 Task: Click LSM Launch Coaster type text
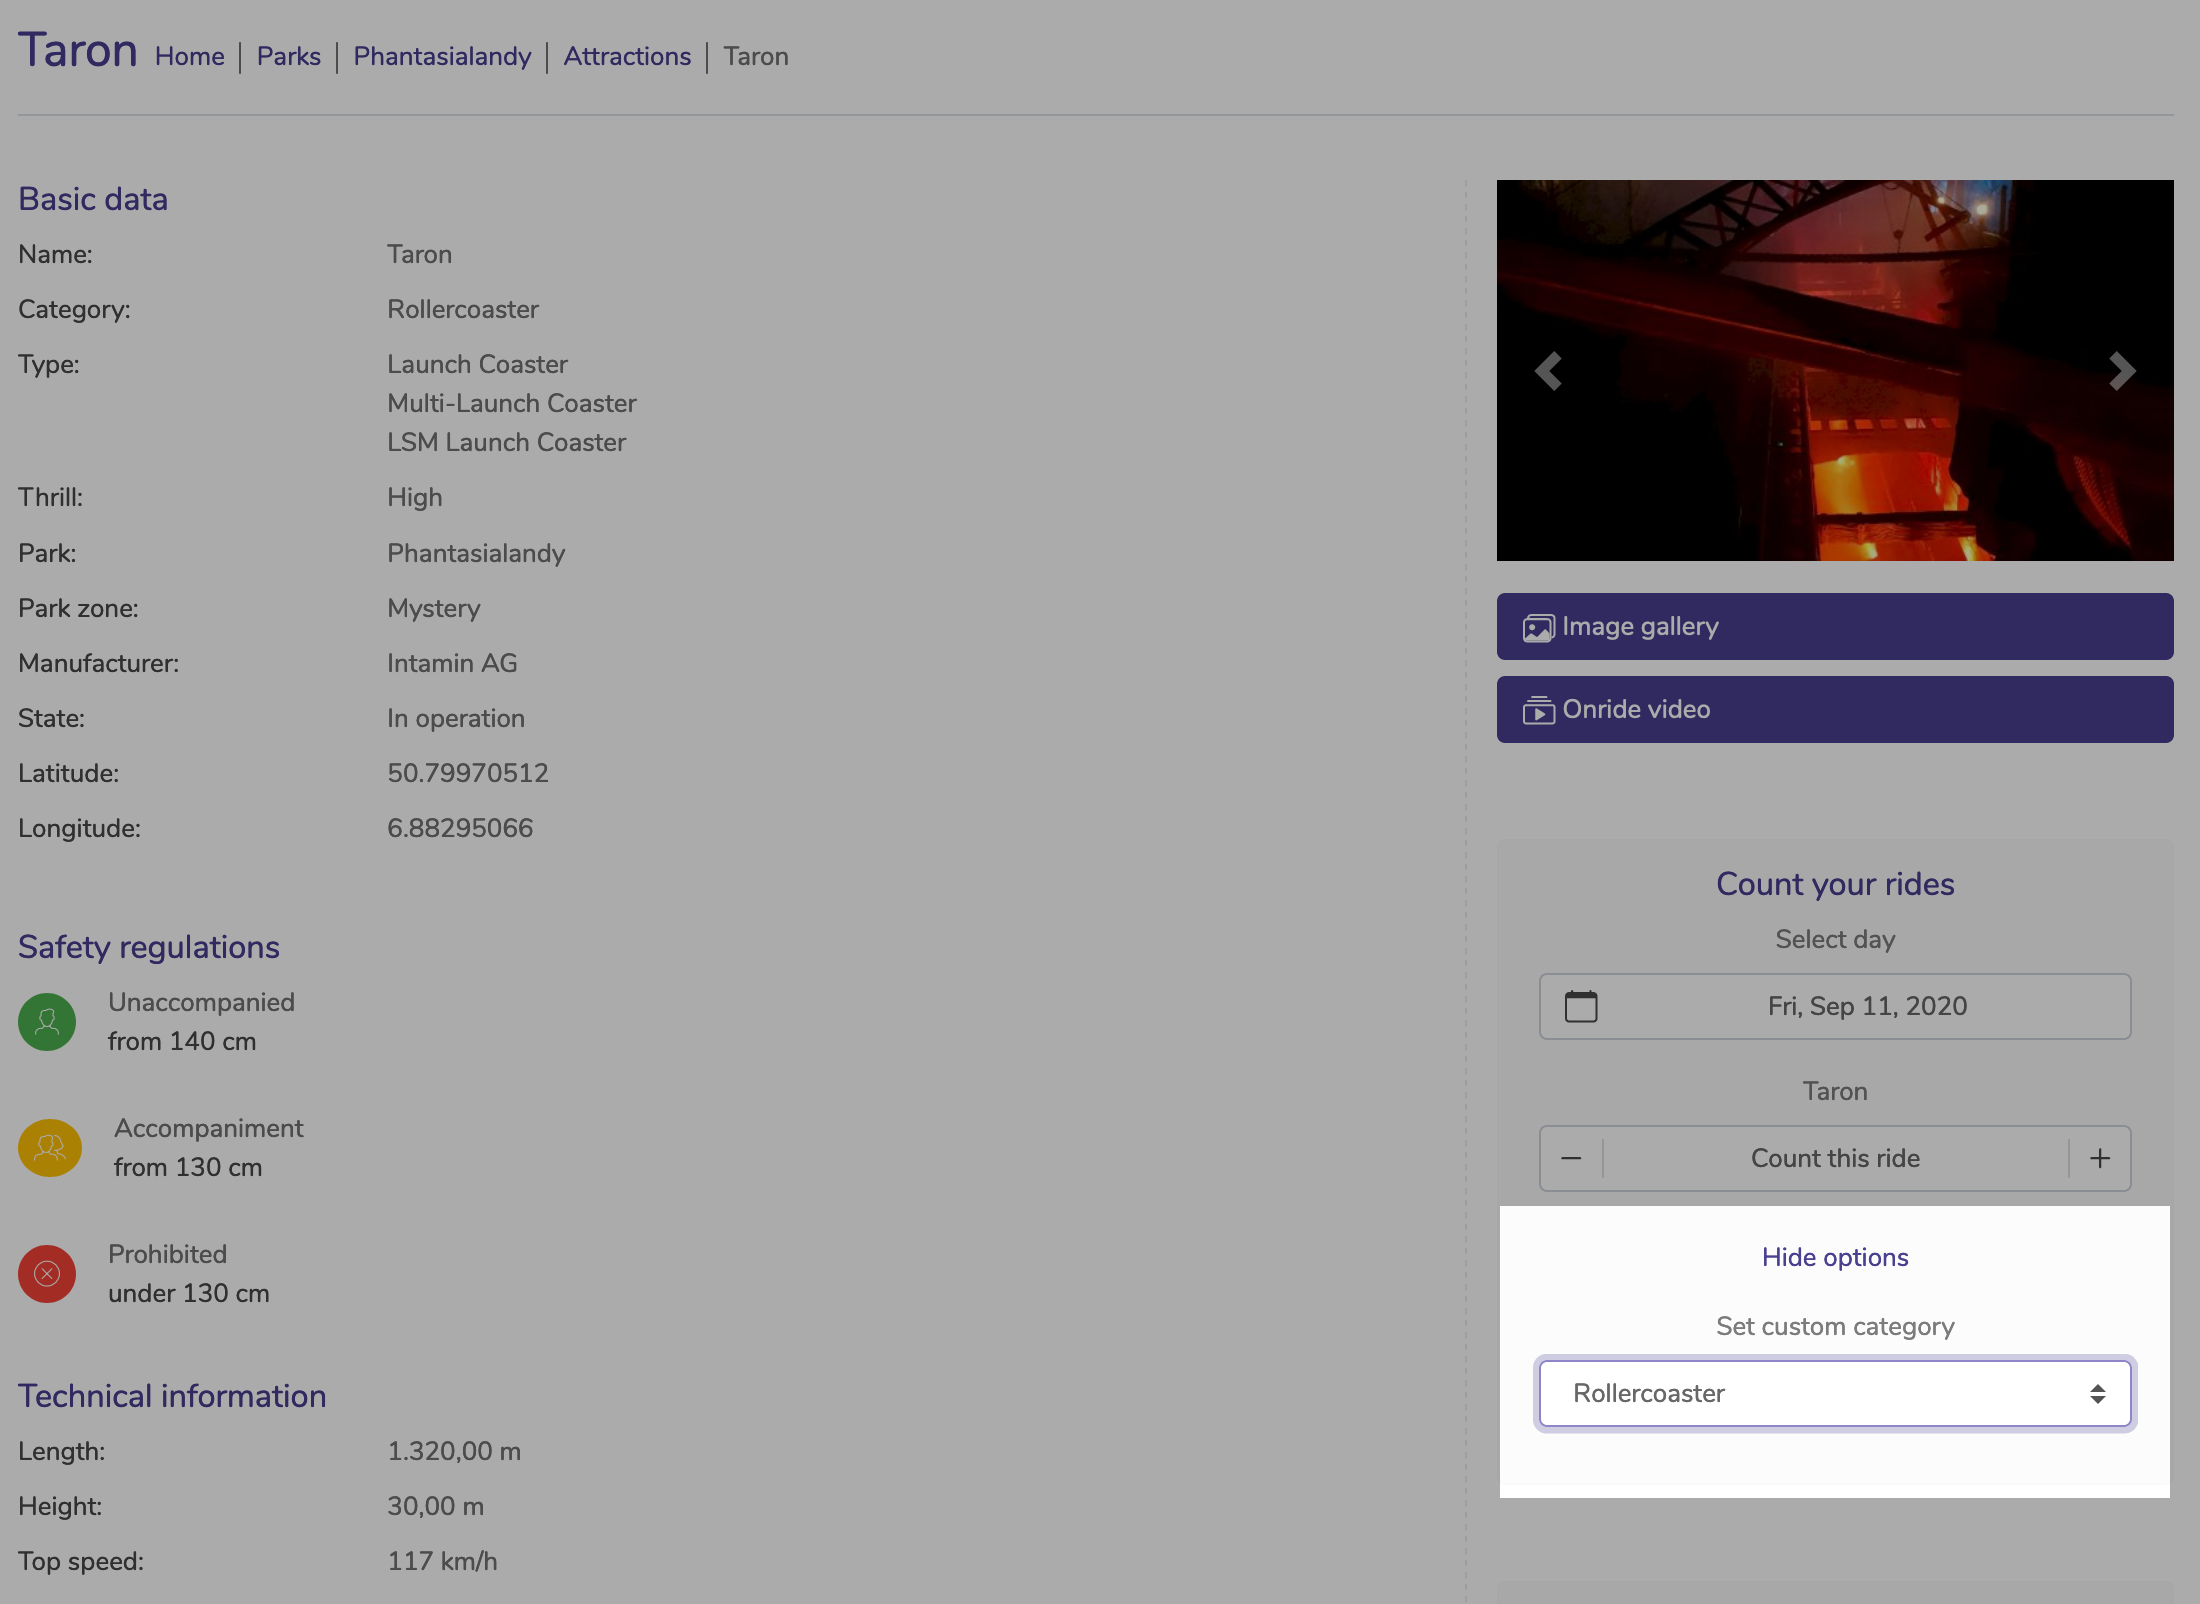(507, 442)
